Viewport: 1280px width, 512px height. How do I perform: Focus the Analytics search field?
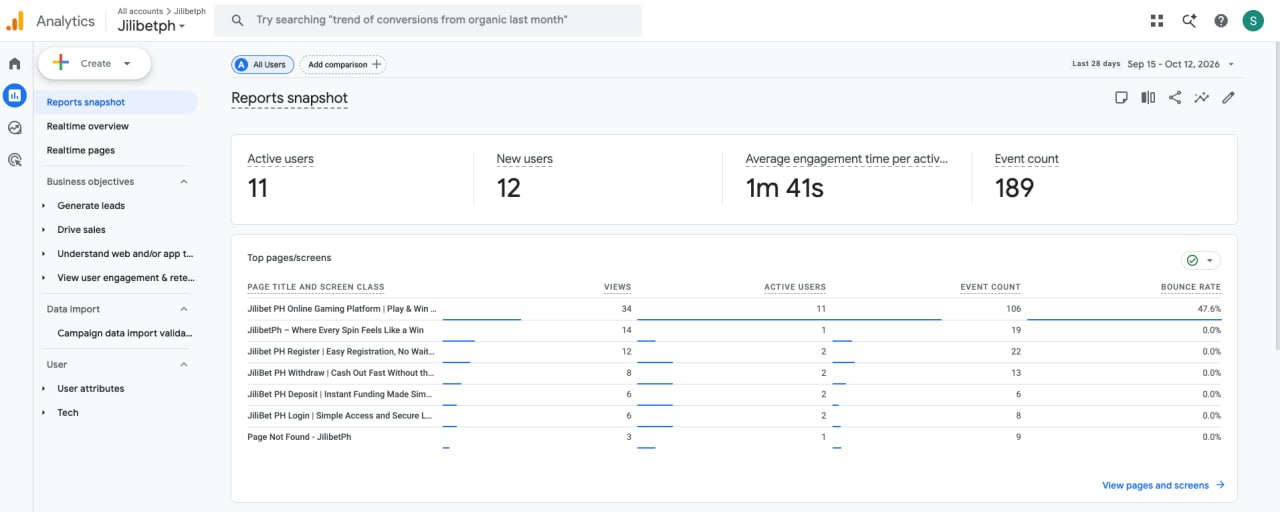click(428, 20)
